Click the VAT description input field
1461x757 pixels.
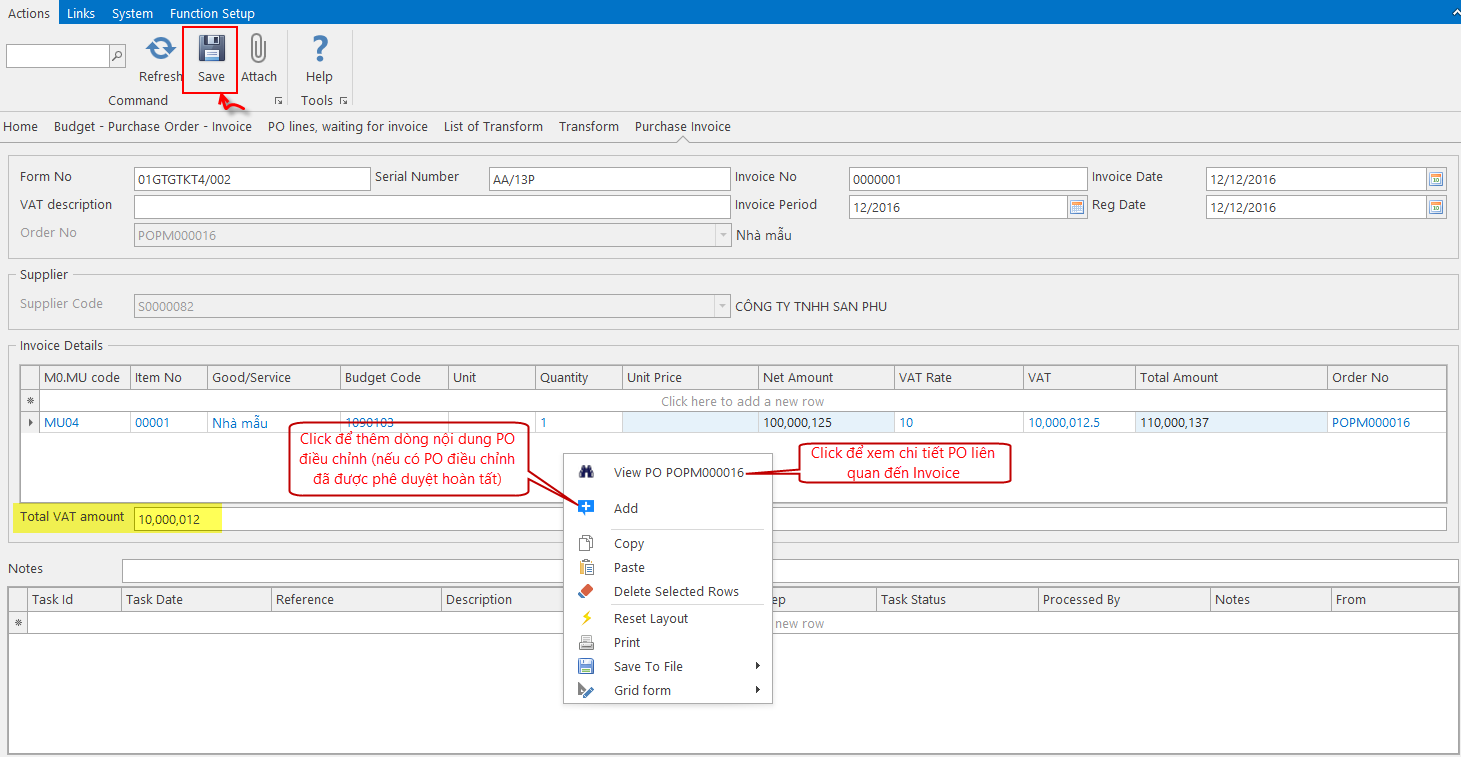[x=432, y=207]
